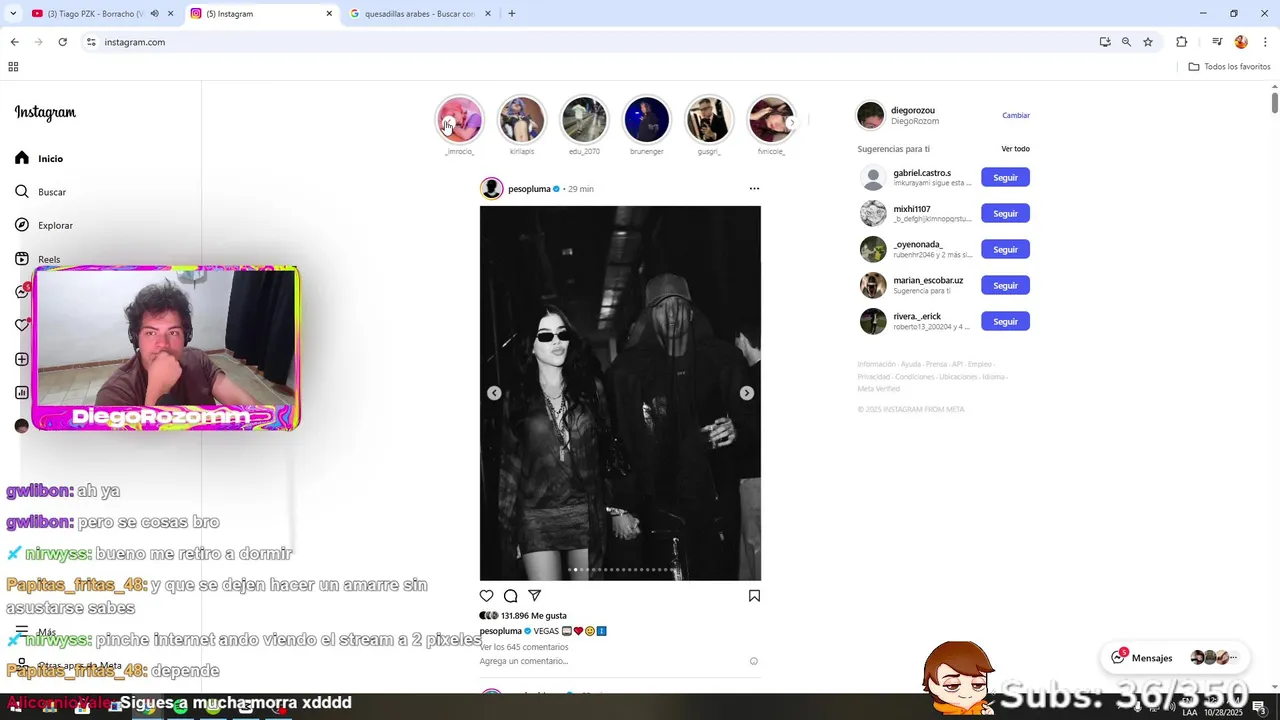The width and height of the screenshot is (1280, 720).
Task: Open apps grid icon in bookmarks bar
Action: [x=13, y=67]
